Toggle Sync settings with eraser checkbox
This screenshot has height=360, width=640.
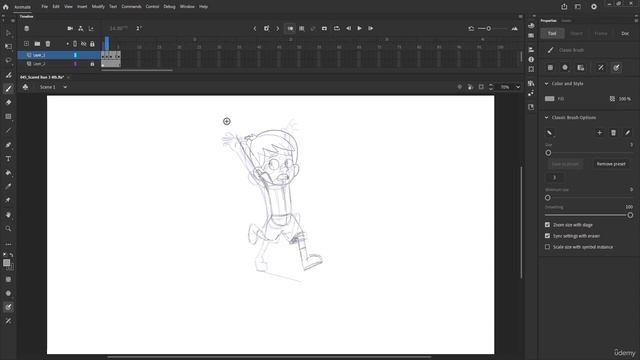(547, 236)
